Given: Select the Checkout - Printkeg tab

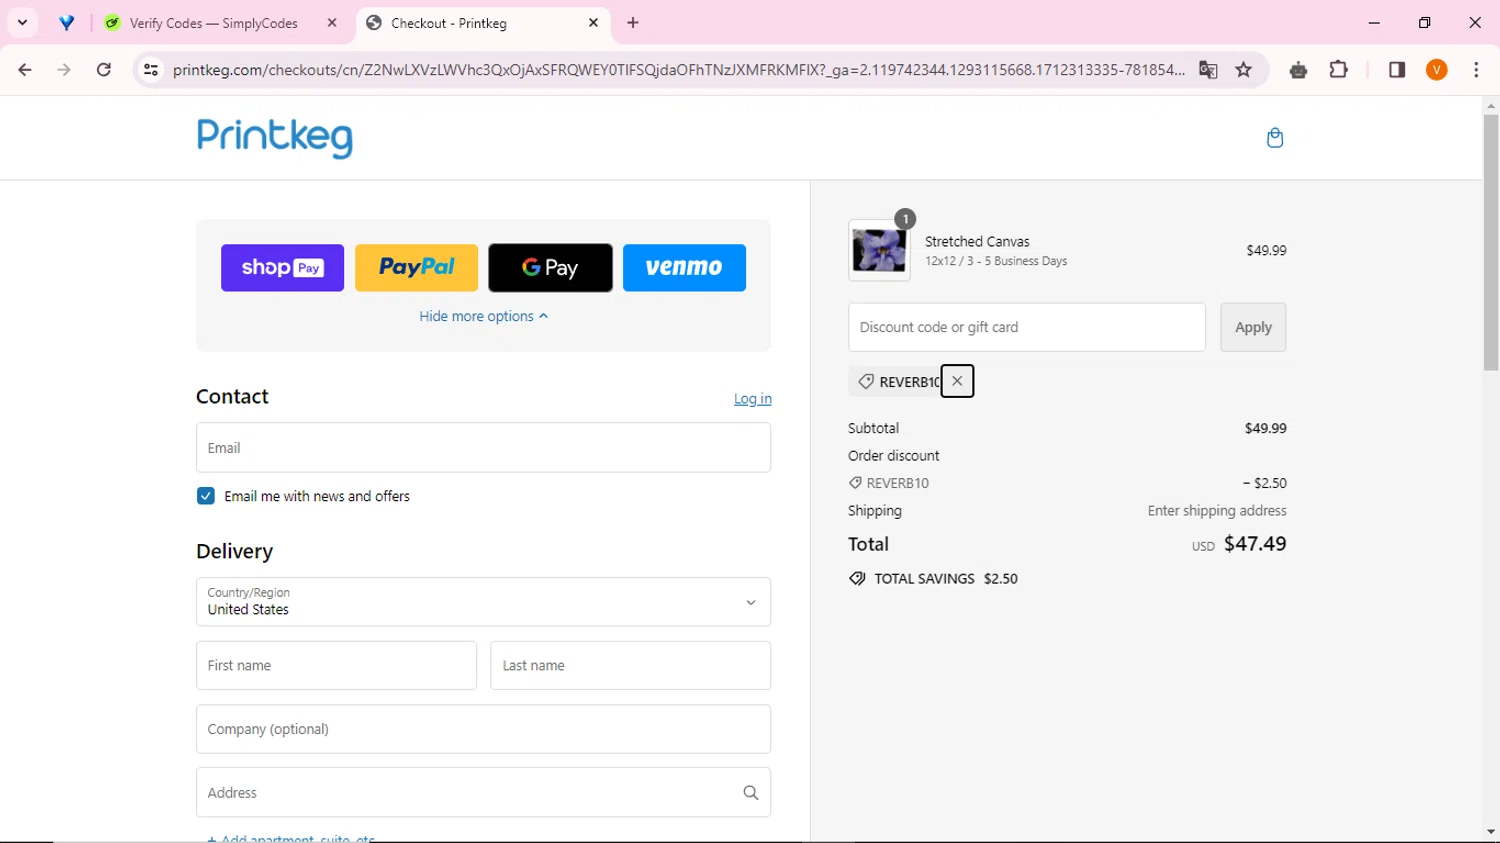Looking at the screenshot, I should tap(482, 22).
